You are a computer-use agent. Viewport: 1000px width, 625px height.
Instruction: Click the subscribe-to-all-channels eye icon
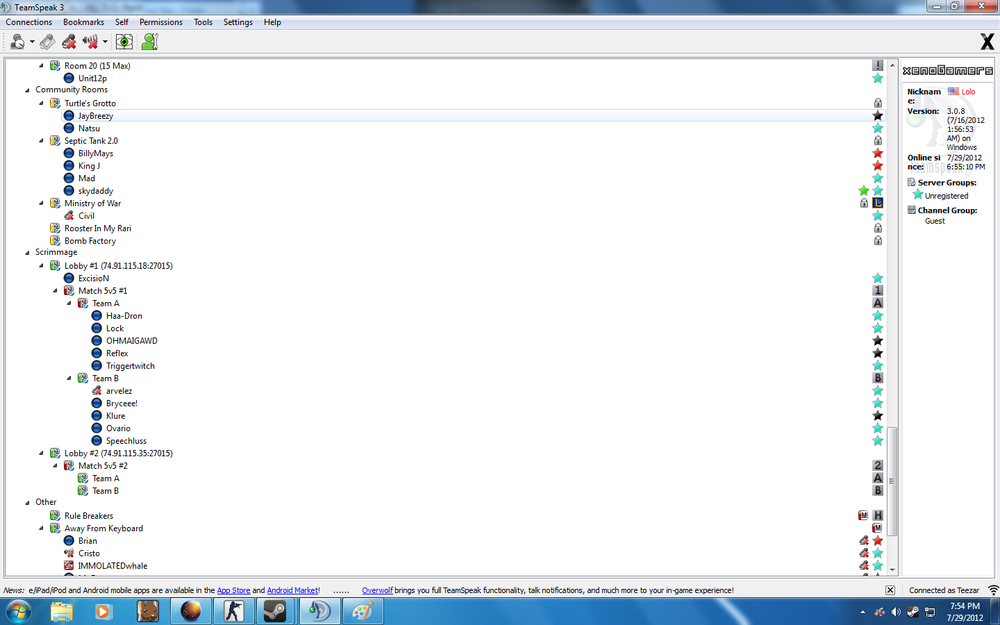(124, 42)
